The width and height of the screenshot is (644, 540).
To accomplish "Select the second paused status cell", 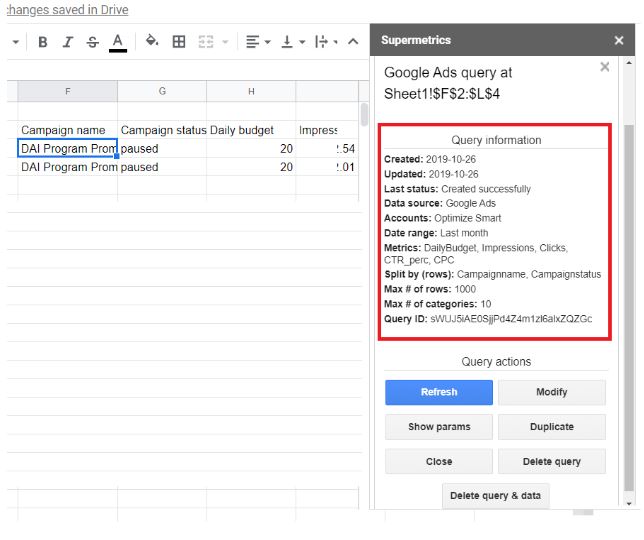I will coord(162,167).
